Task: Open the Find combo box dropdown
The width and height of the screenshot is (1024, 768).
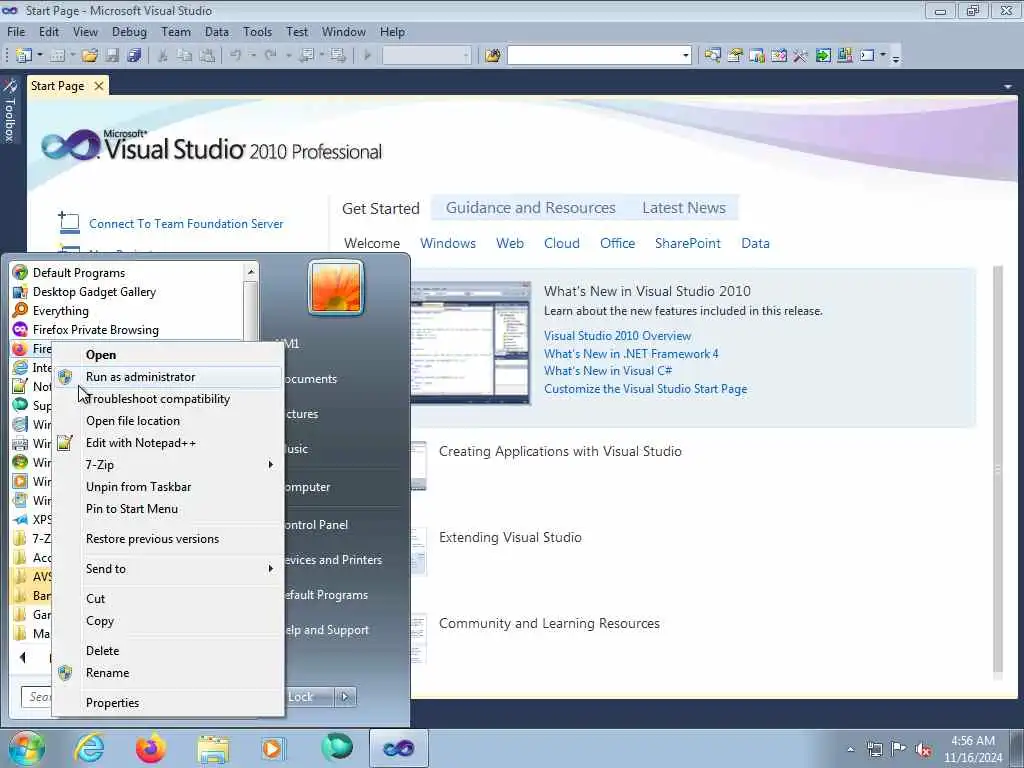Action: tap(686, 56)
